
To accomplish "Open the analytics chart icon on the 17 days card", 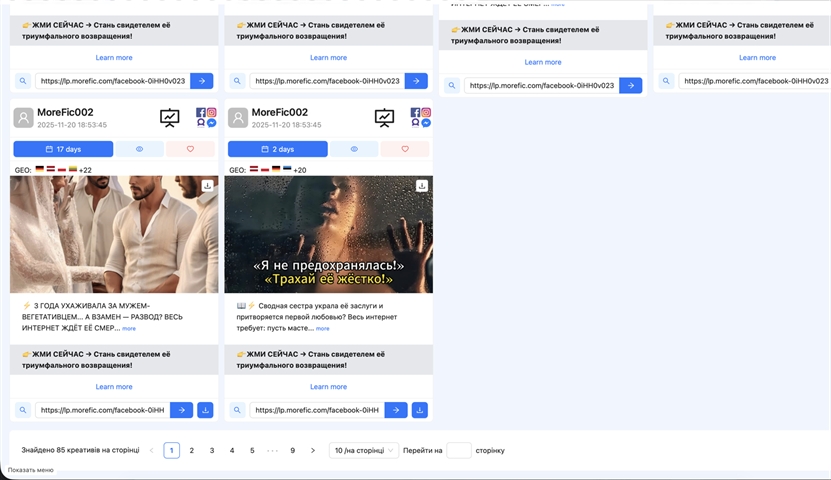I will (x=170, y=118).
